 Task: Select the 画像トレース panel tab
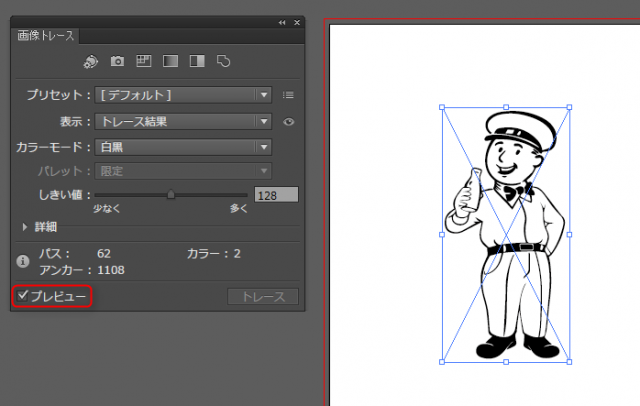tap(47, 35)
